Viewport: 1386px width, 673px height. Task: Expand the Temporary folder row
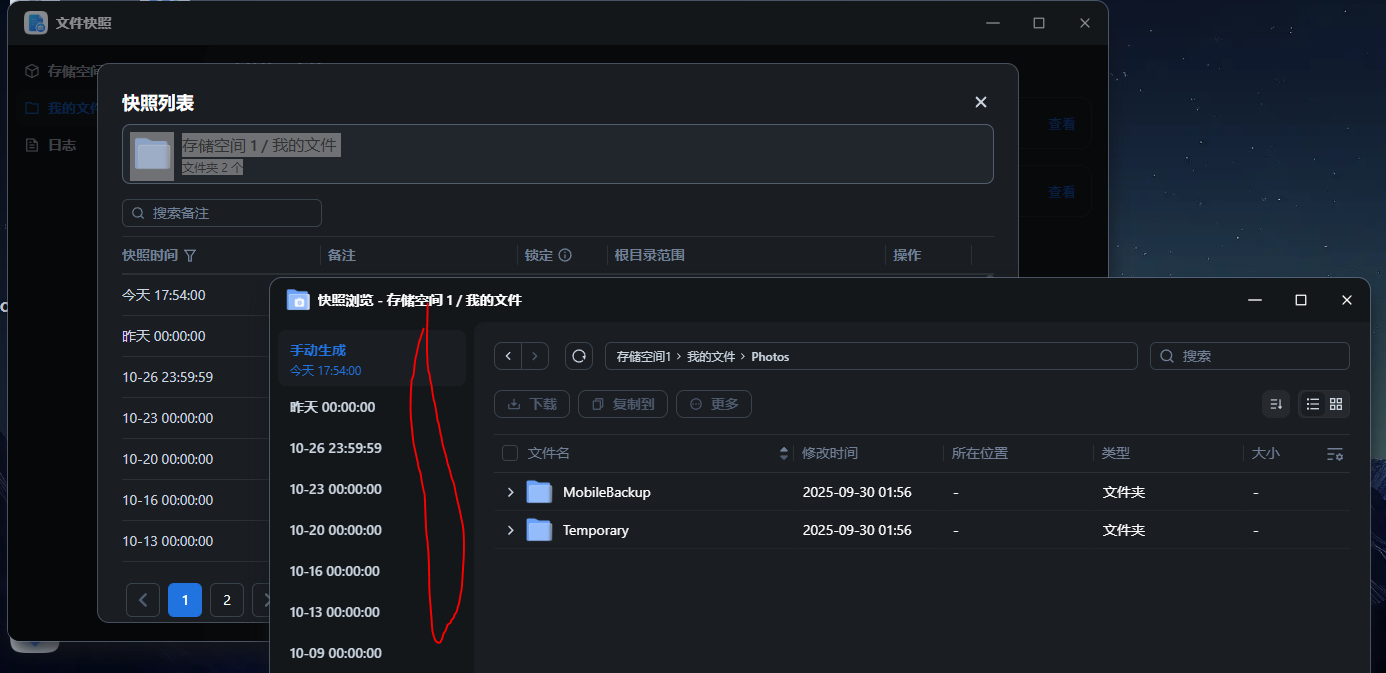coord(510,530)
